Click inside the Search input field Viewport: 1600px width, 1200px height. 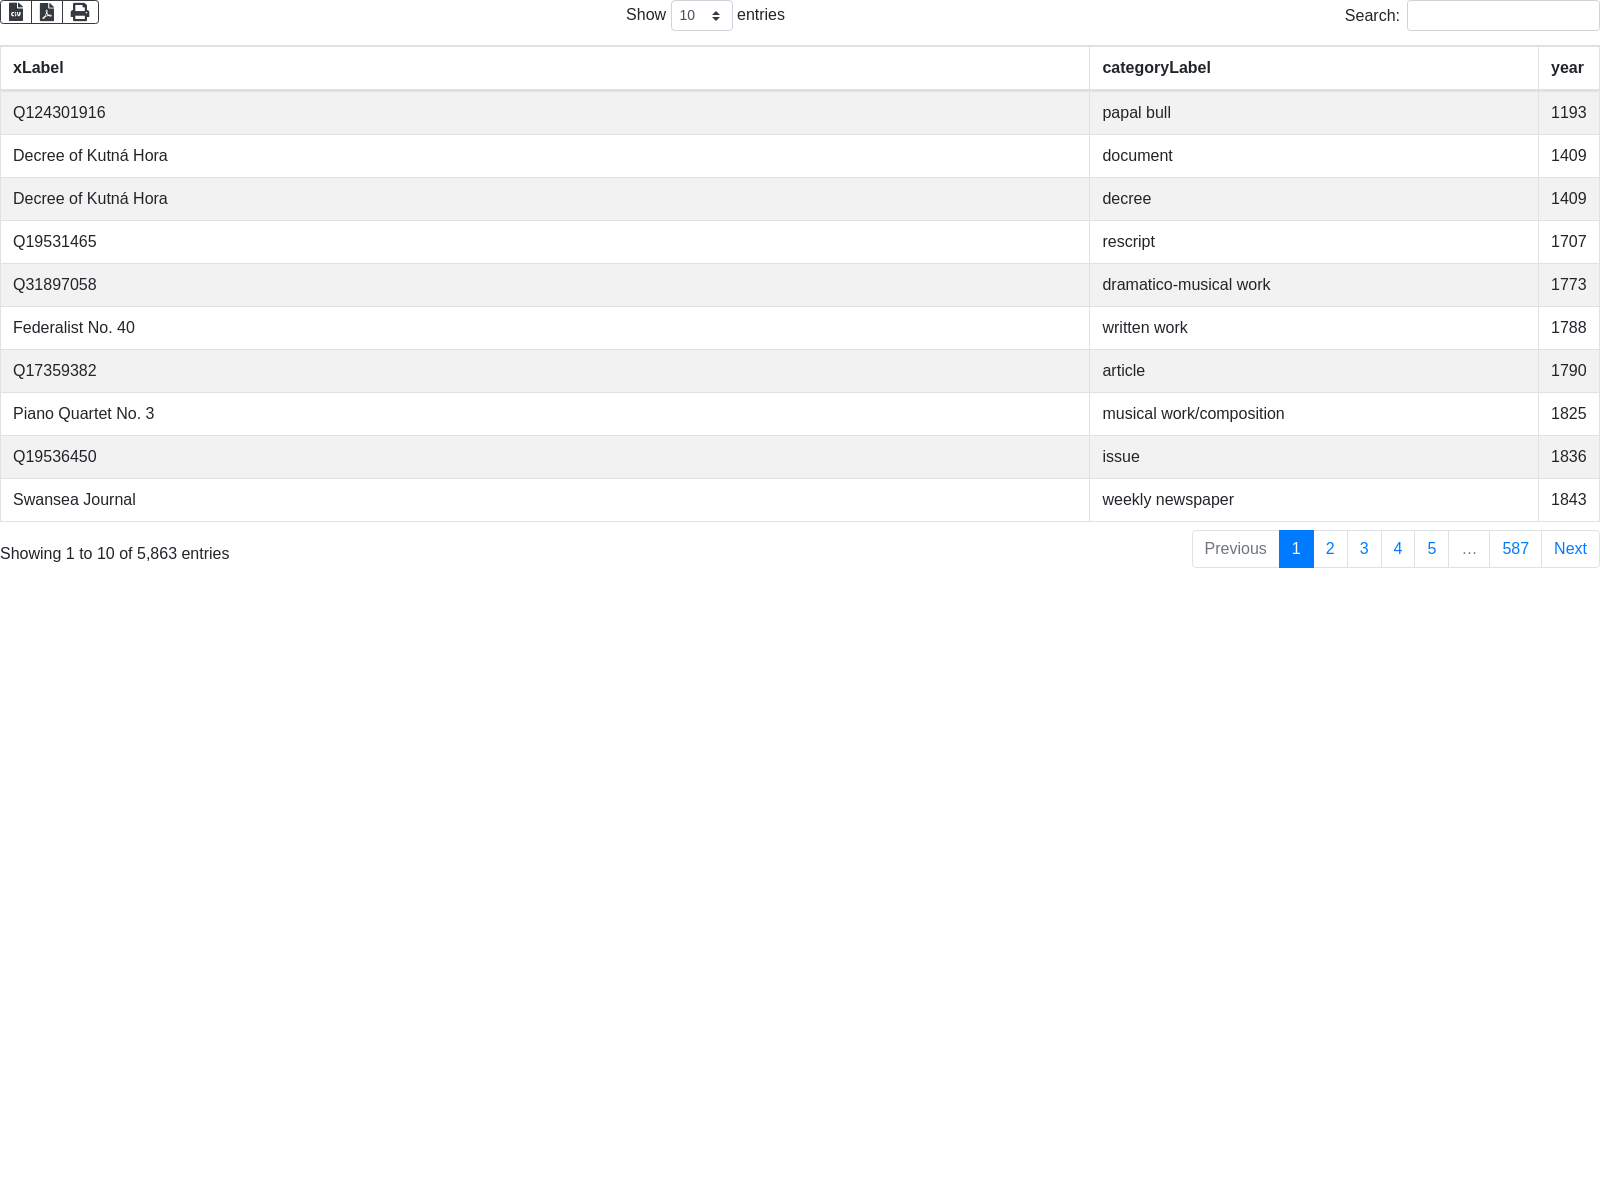click(x=1502, y=16)
